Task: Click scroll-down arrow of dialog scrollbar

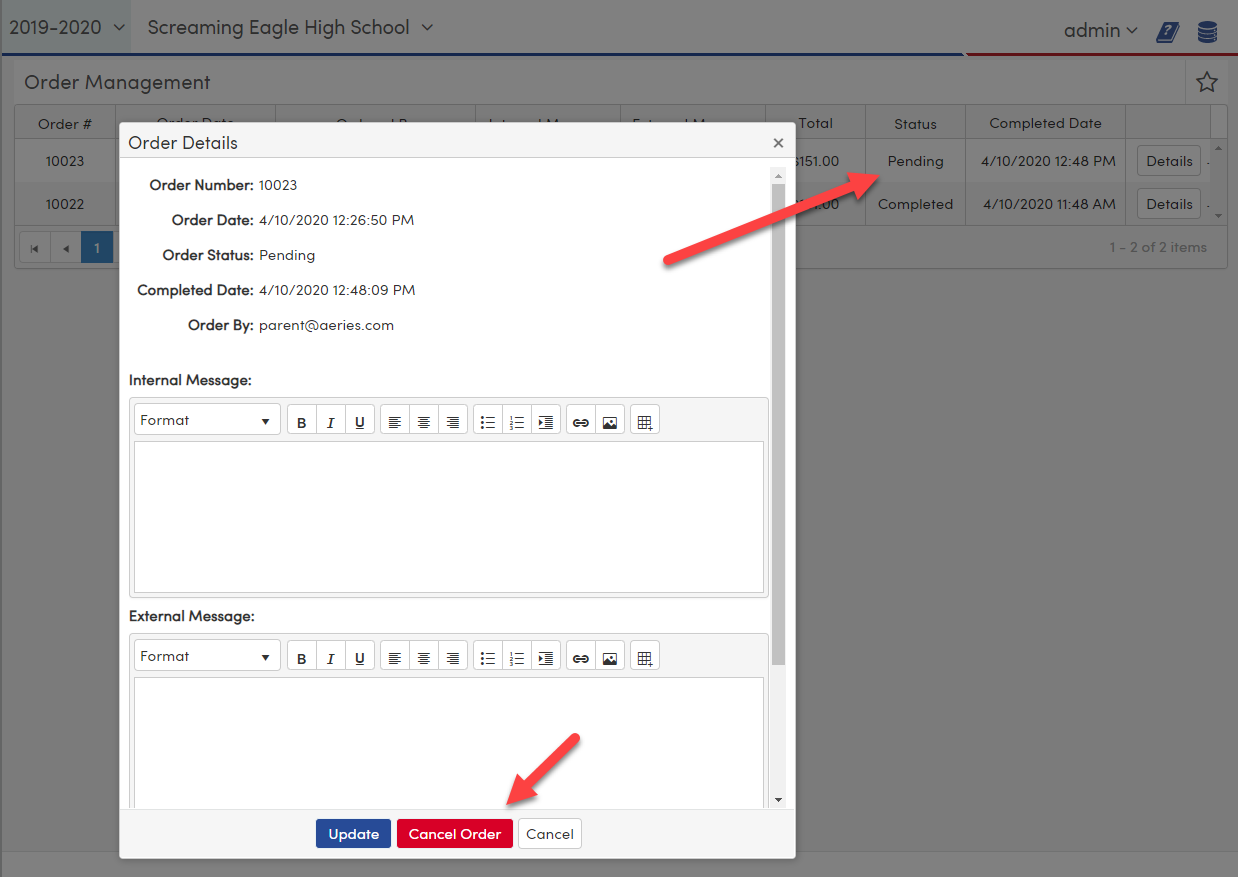Action: [779, 800]
